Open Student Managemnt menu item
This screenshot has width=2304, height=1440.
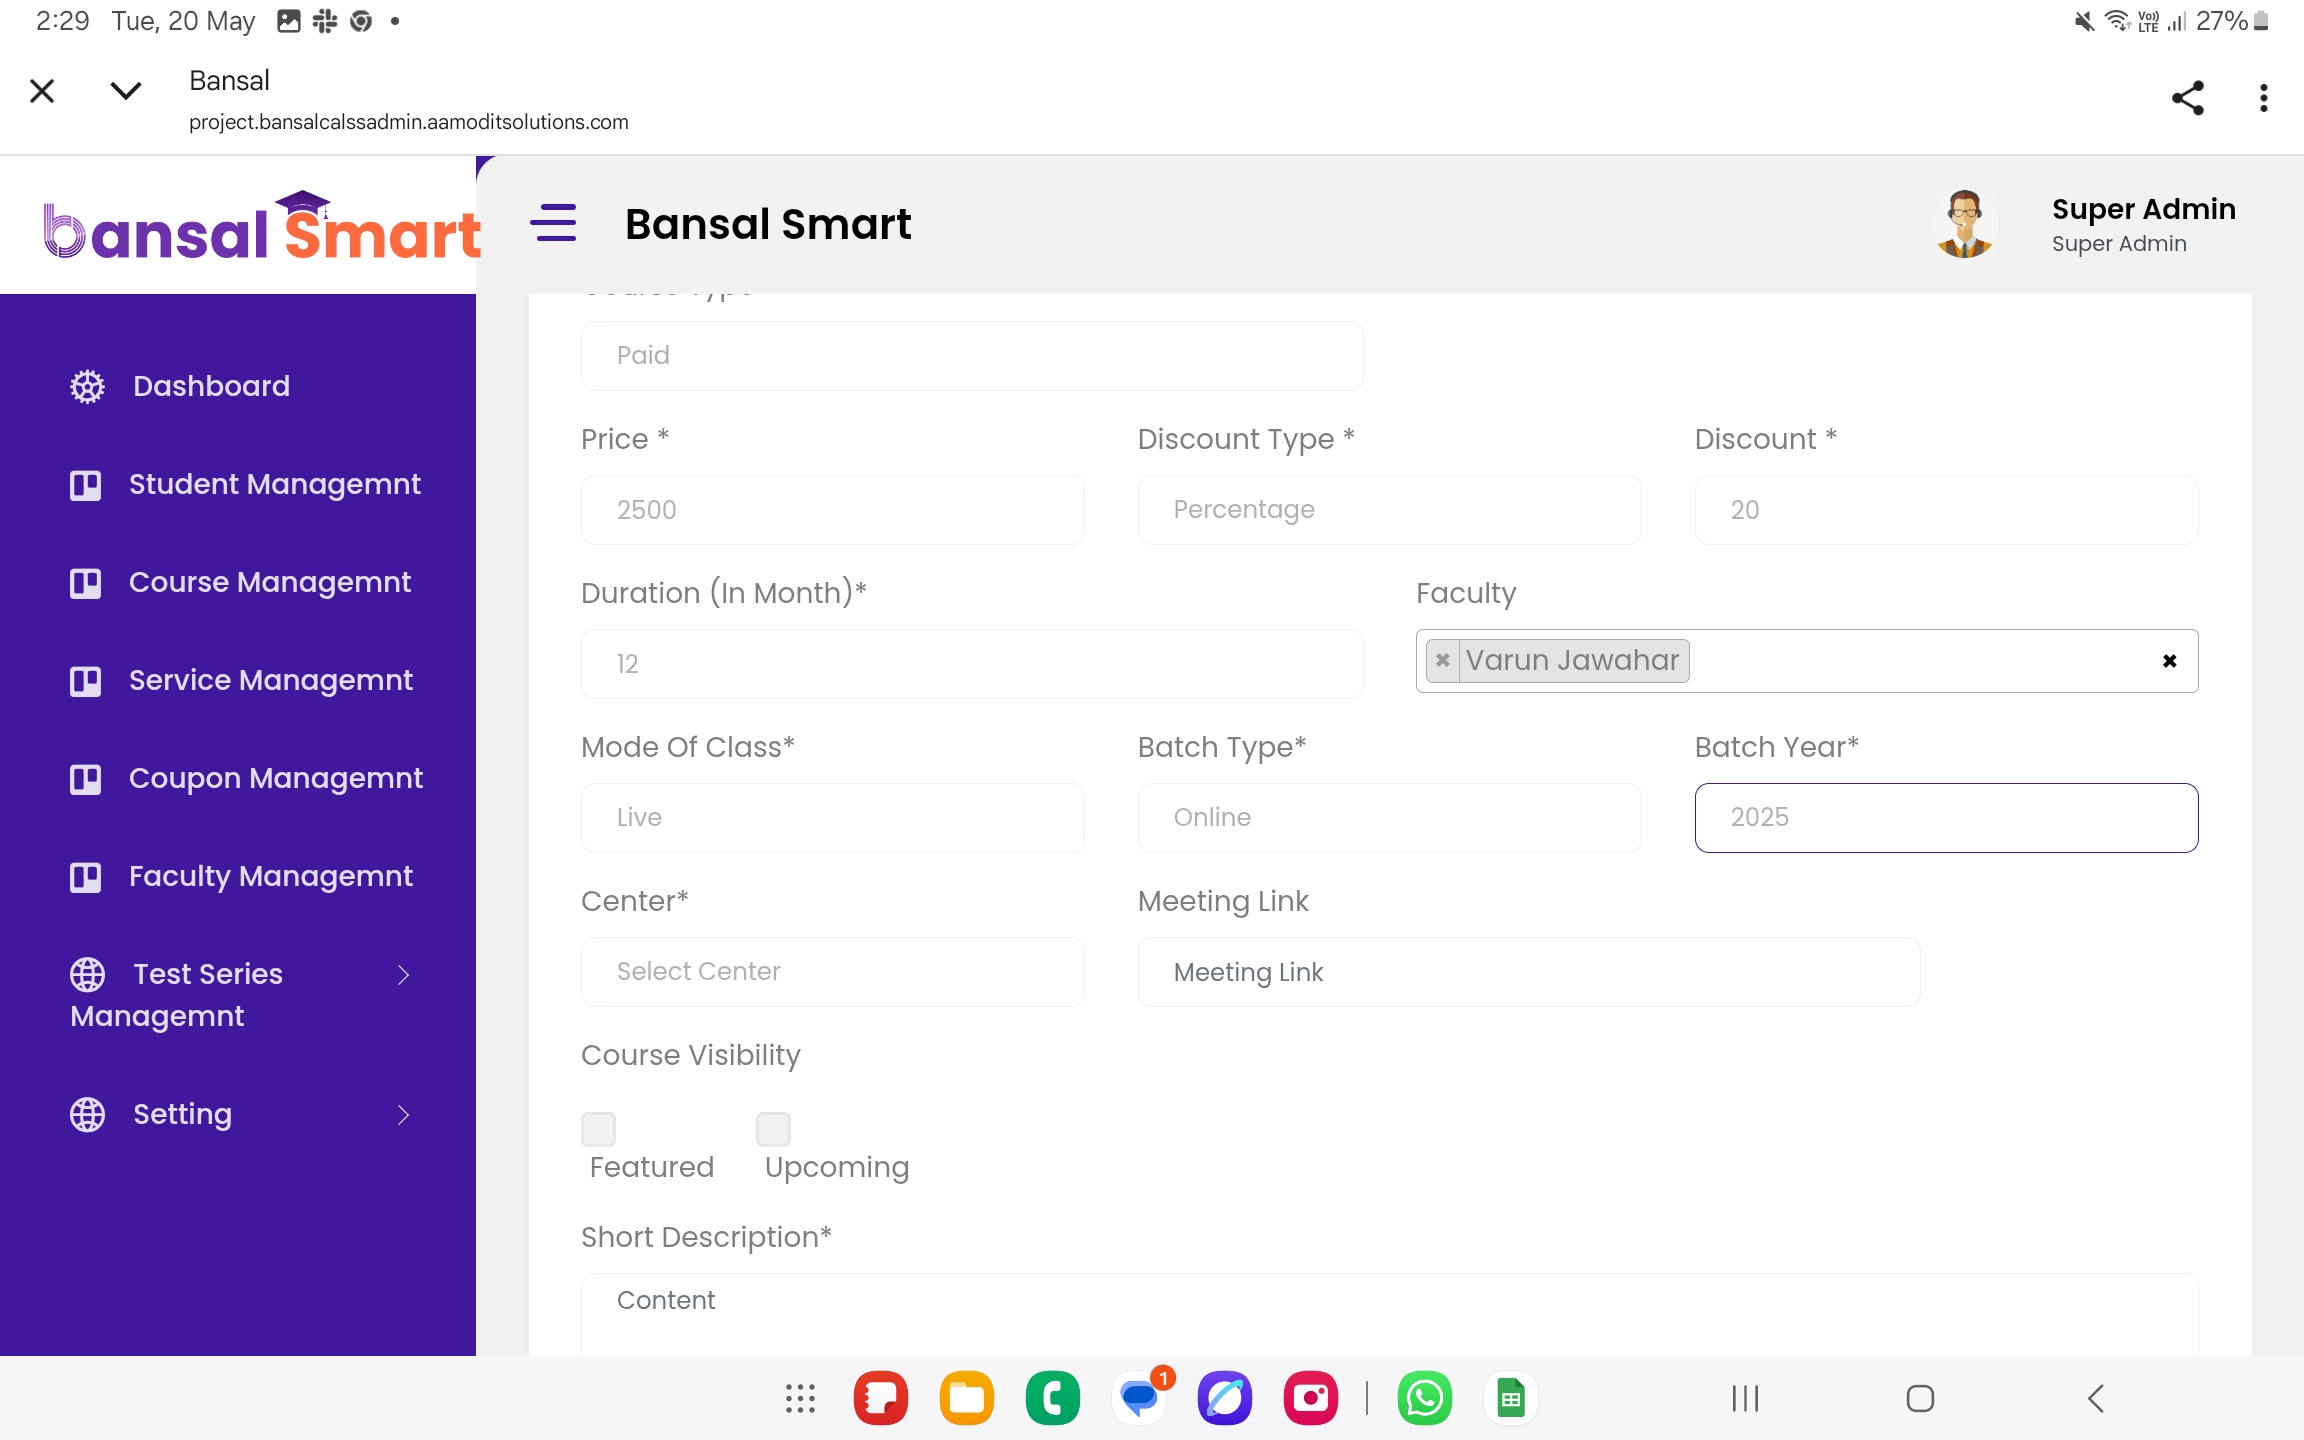tap(275, 485)
